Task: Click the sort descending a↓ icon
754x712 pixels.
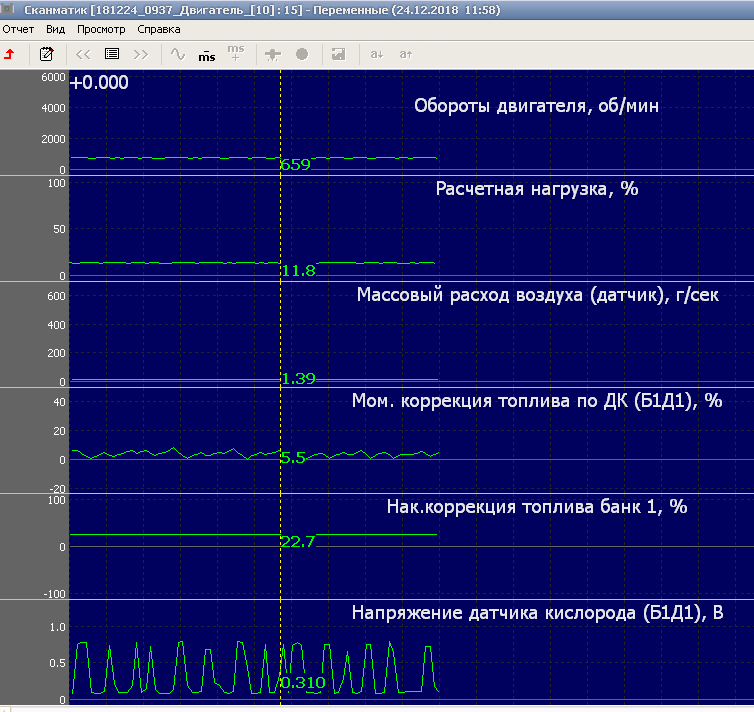Action: [377, 54]
